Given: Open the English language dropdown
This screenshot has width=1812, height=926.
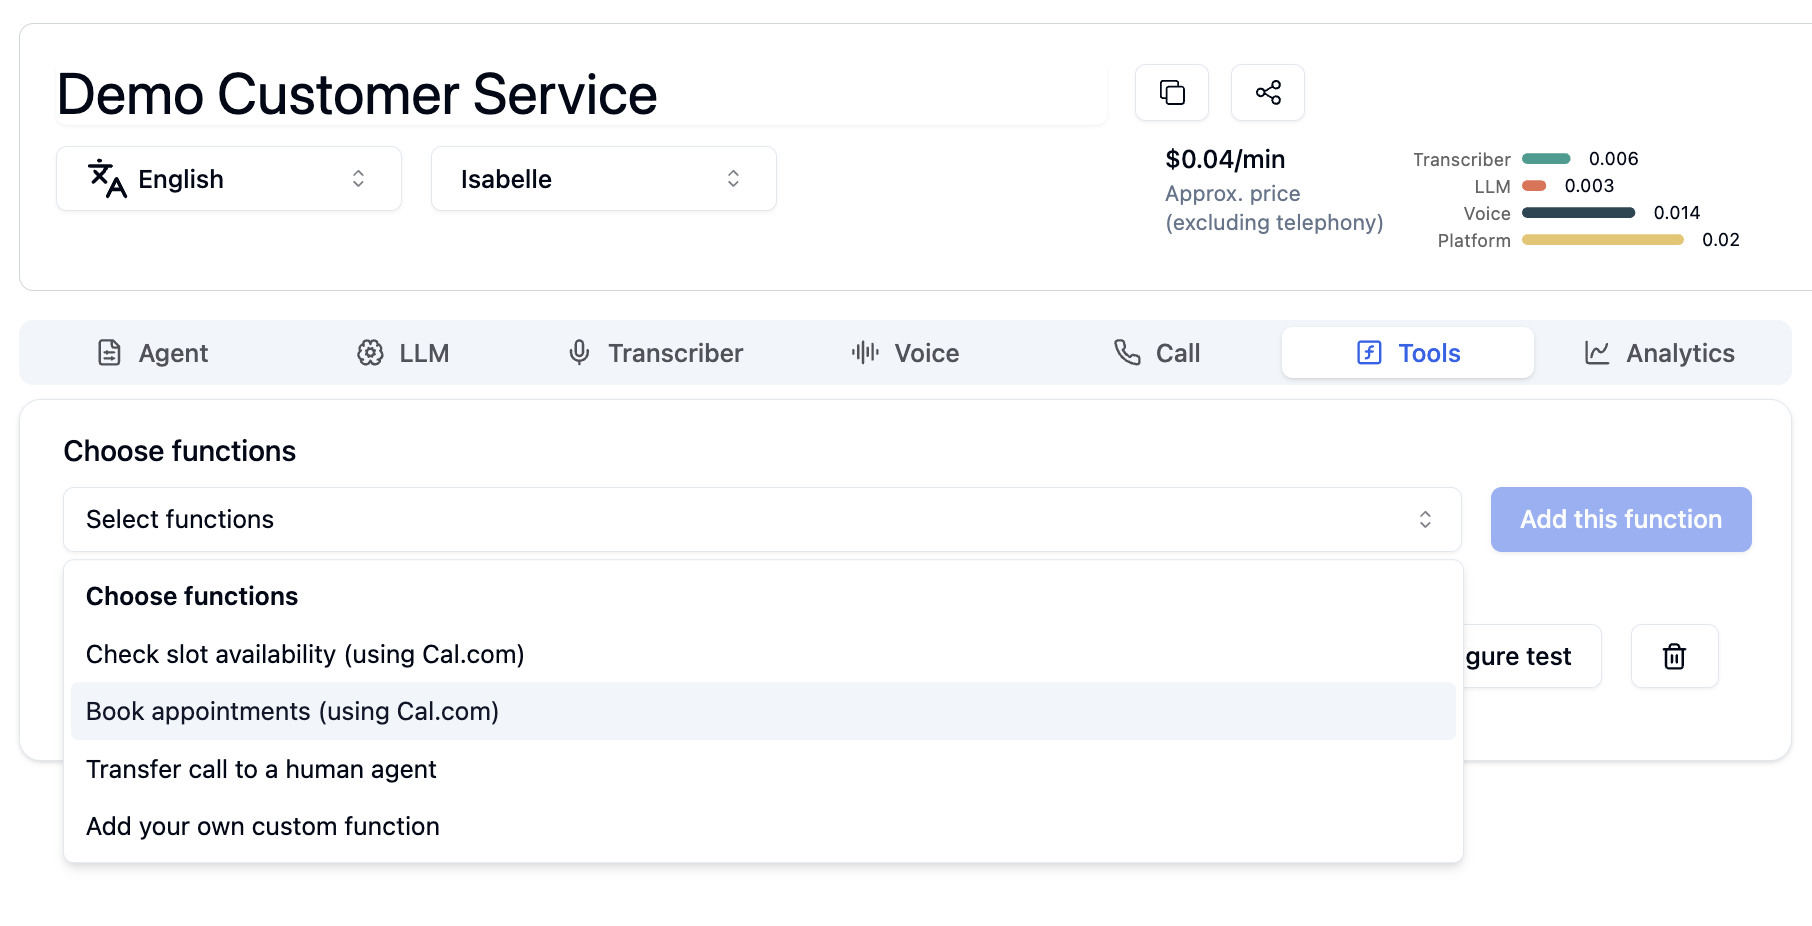Looking at the screenshot, I should pos(229,179).
